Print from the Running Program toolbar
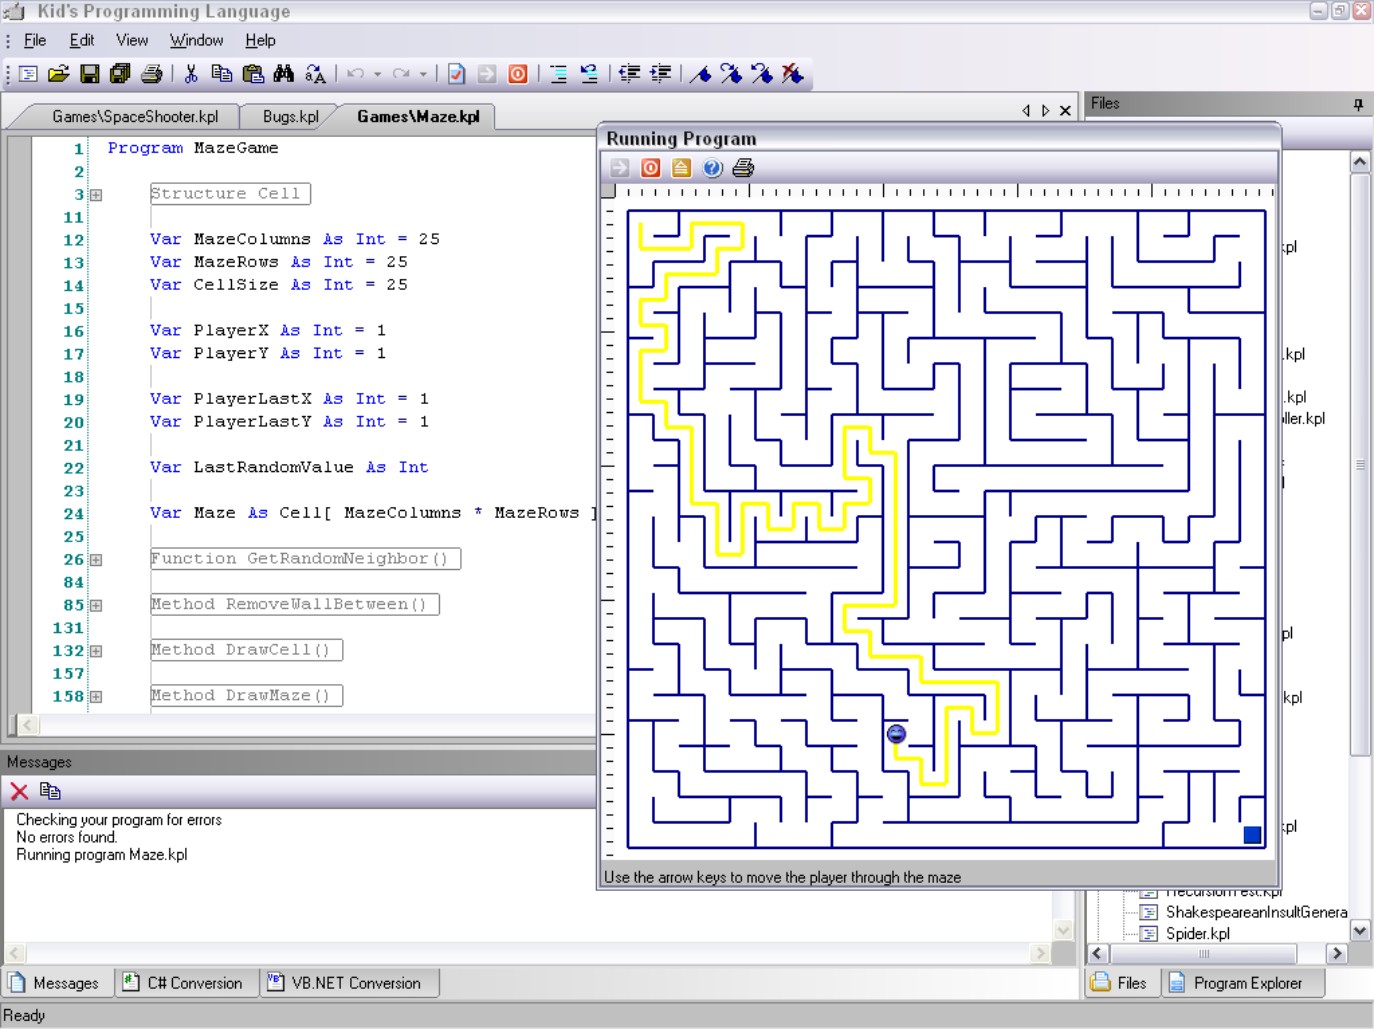This screenshot has width=1374, height=1029. (743, 168)
